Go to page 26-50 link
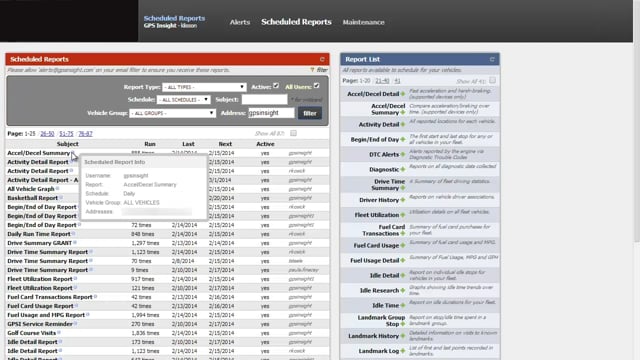Viewport: 640px width, 360px height. click(47, 133)
